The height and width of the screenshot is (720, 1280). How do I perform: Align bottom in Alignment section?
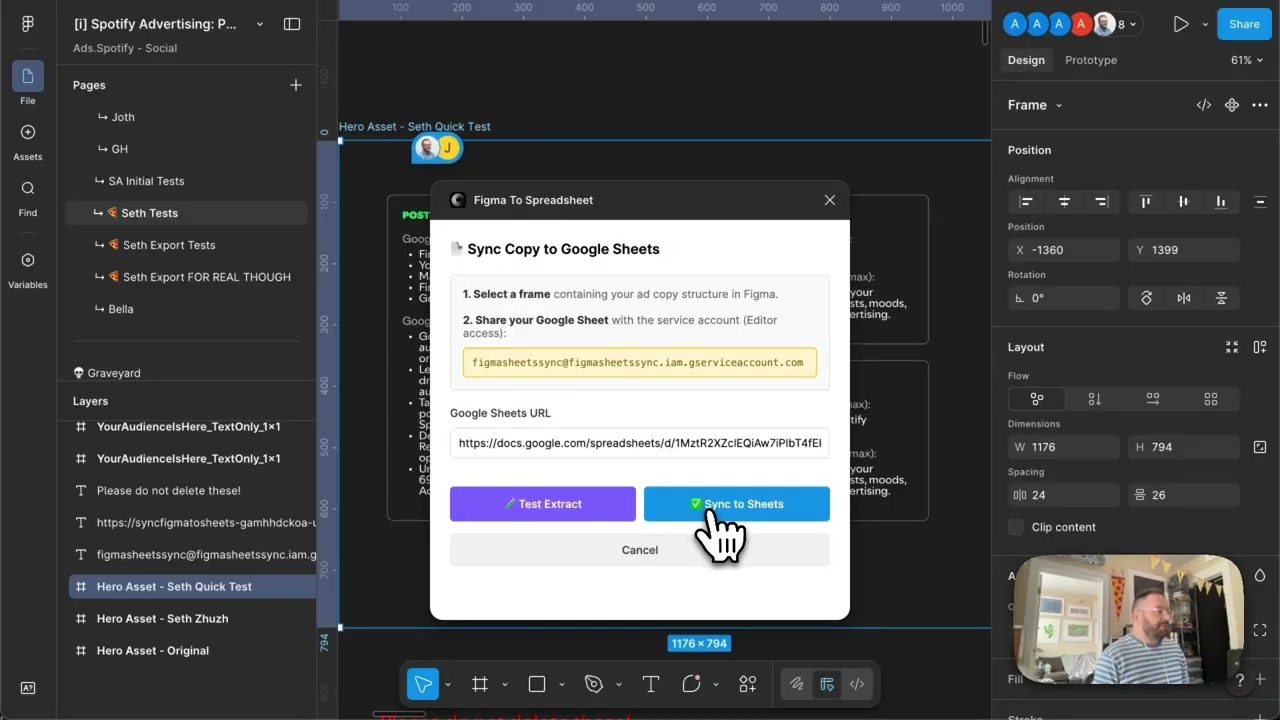click(1221, 202)
